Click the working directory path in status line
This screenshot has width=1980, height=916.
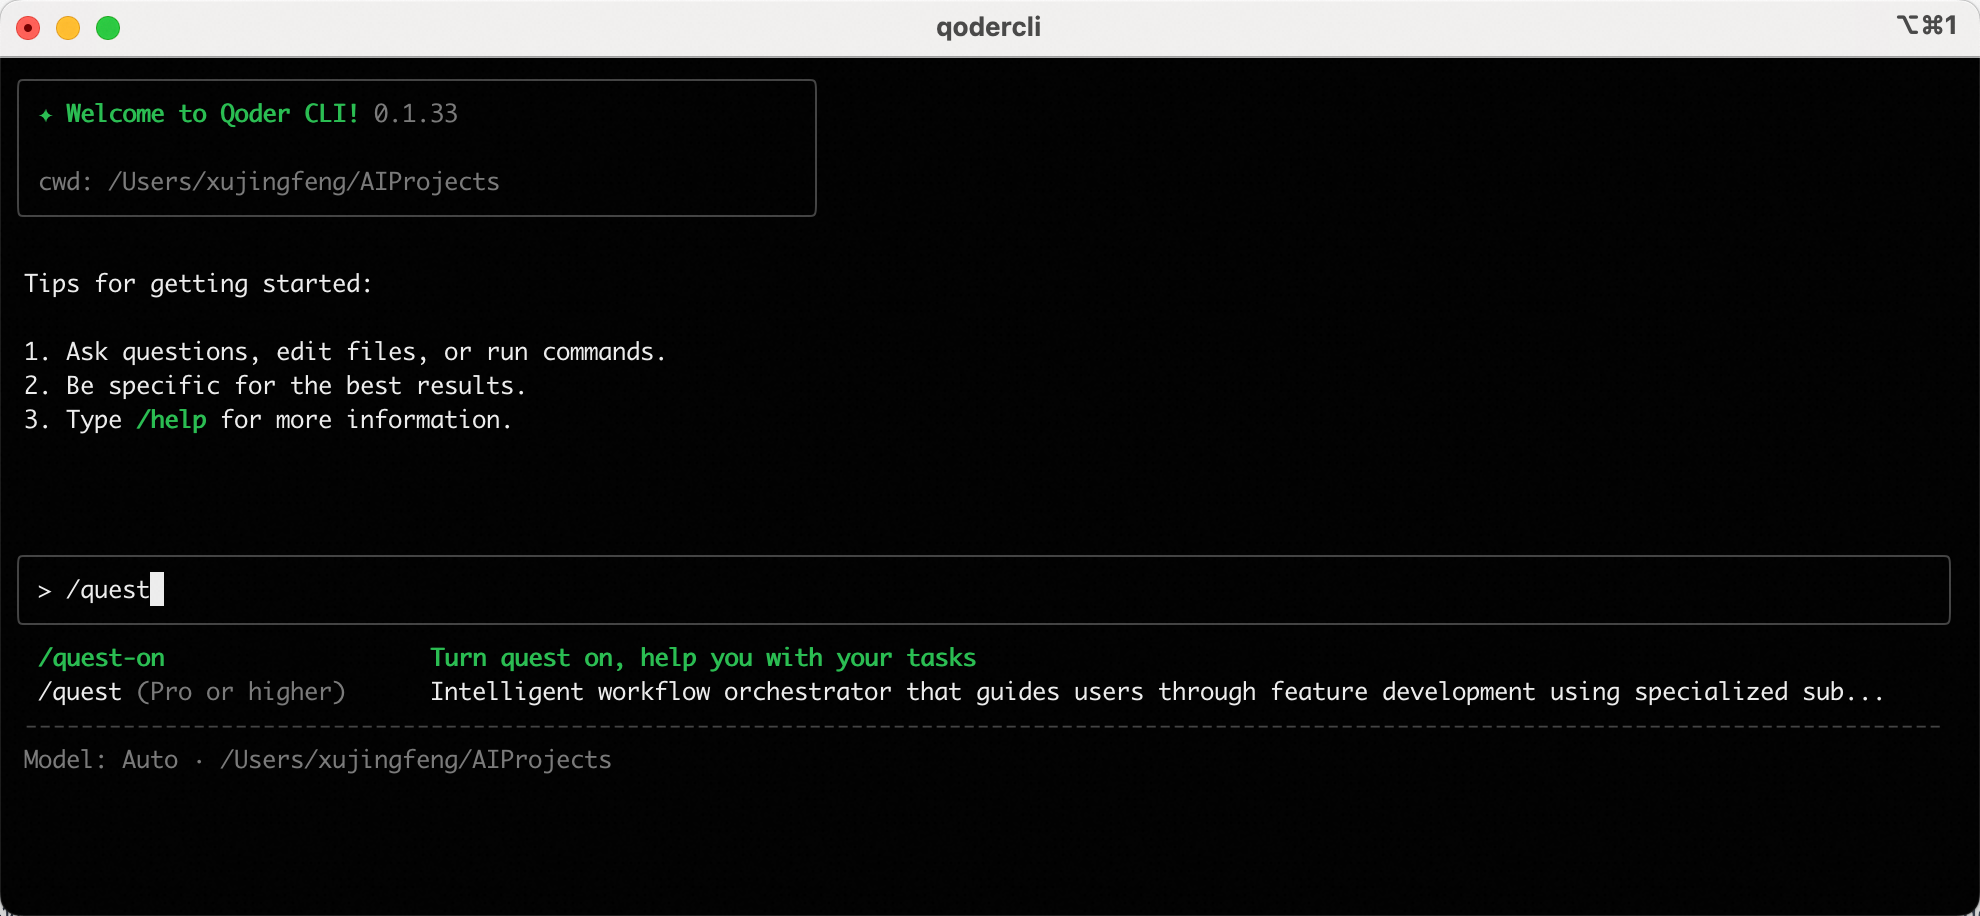coord(415,760)
